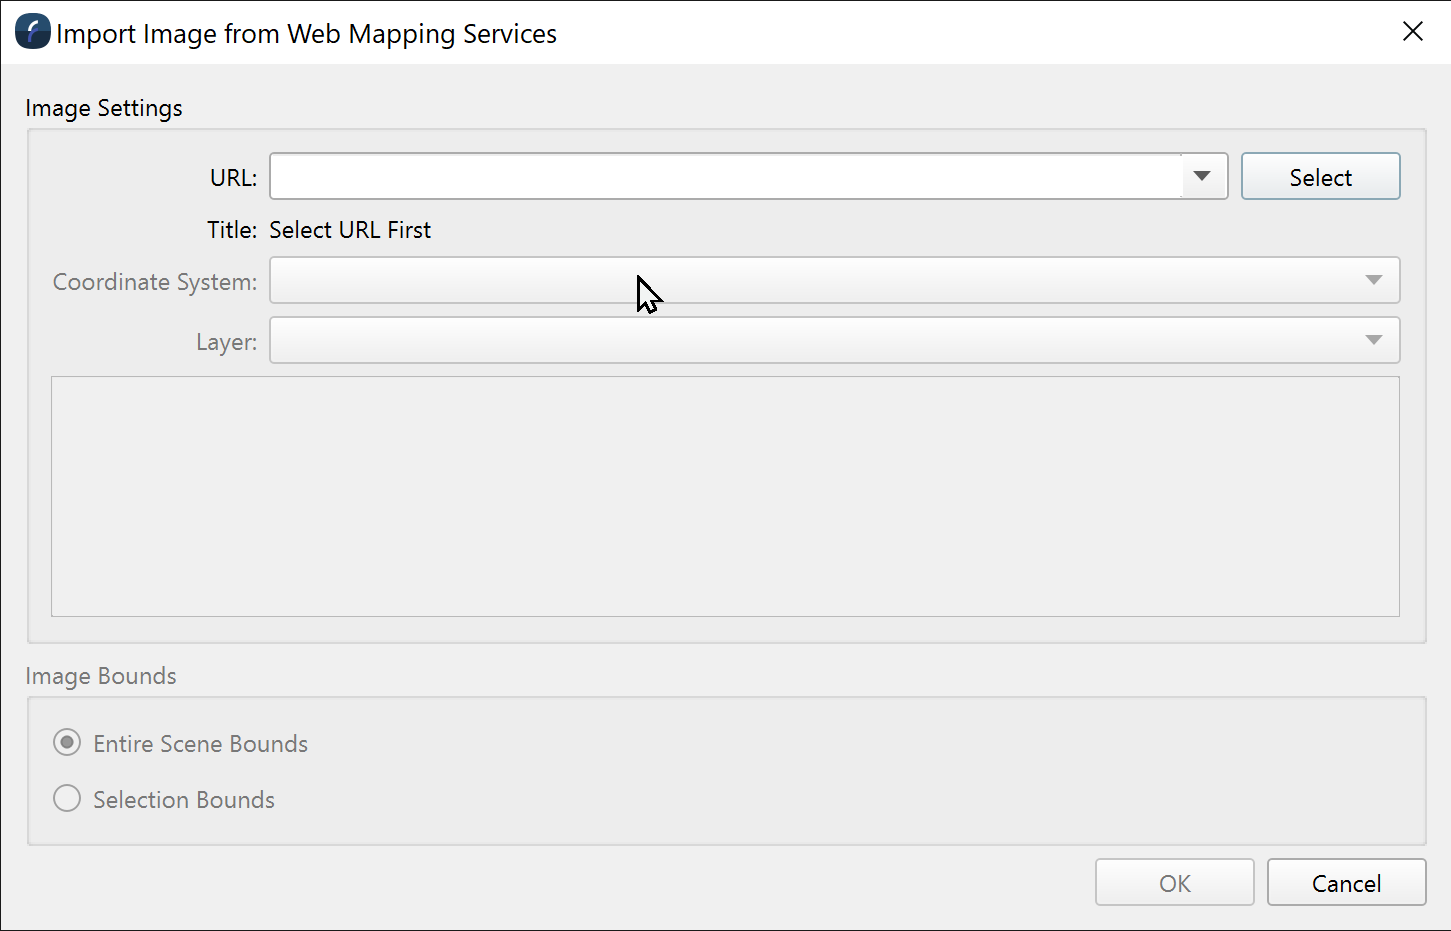Dismiss the dialog with the Cancel button
Screen dimensions: 1451x931
[x=1346, y=883]
